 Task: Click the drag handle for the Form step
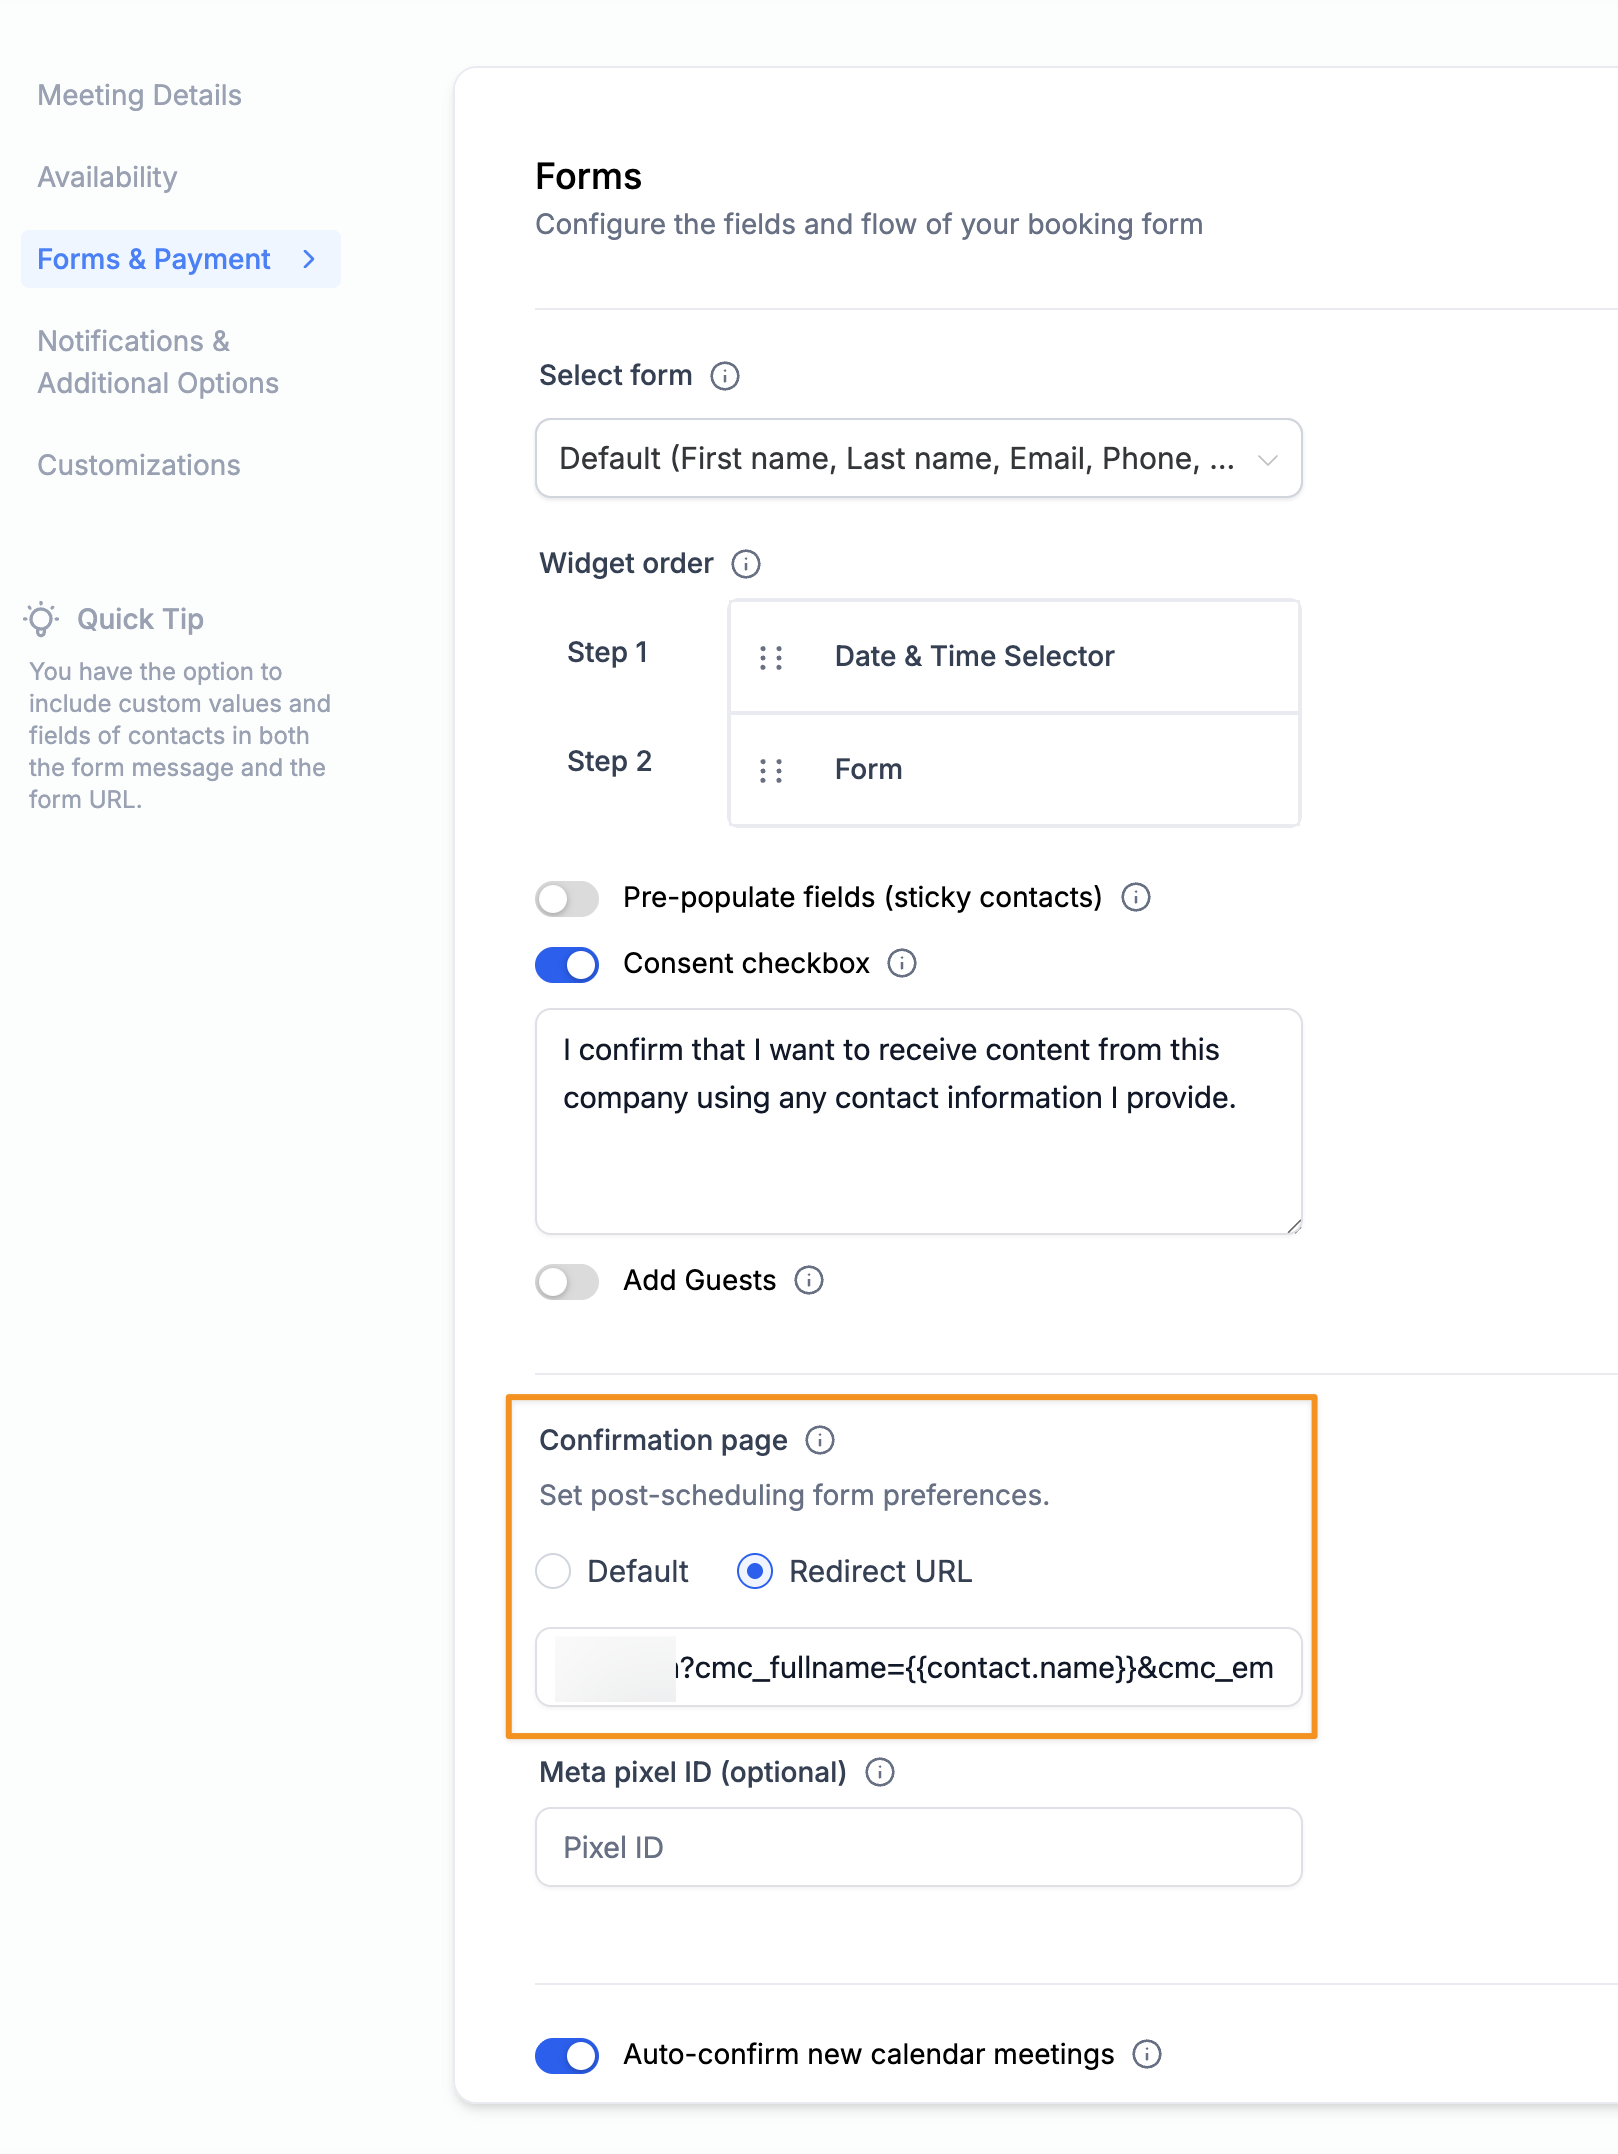tap(770, 770)
